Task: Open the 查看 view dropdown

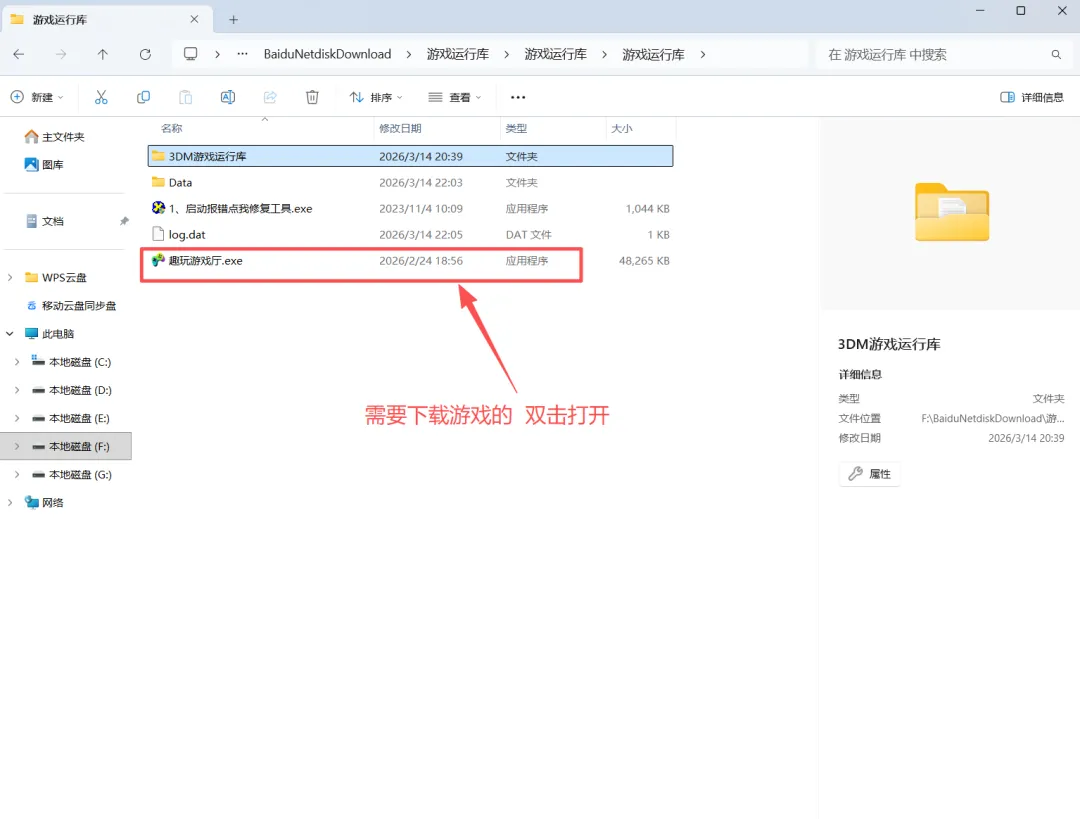Action: (455, 97)
